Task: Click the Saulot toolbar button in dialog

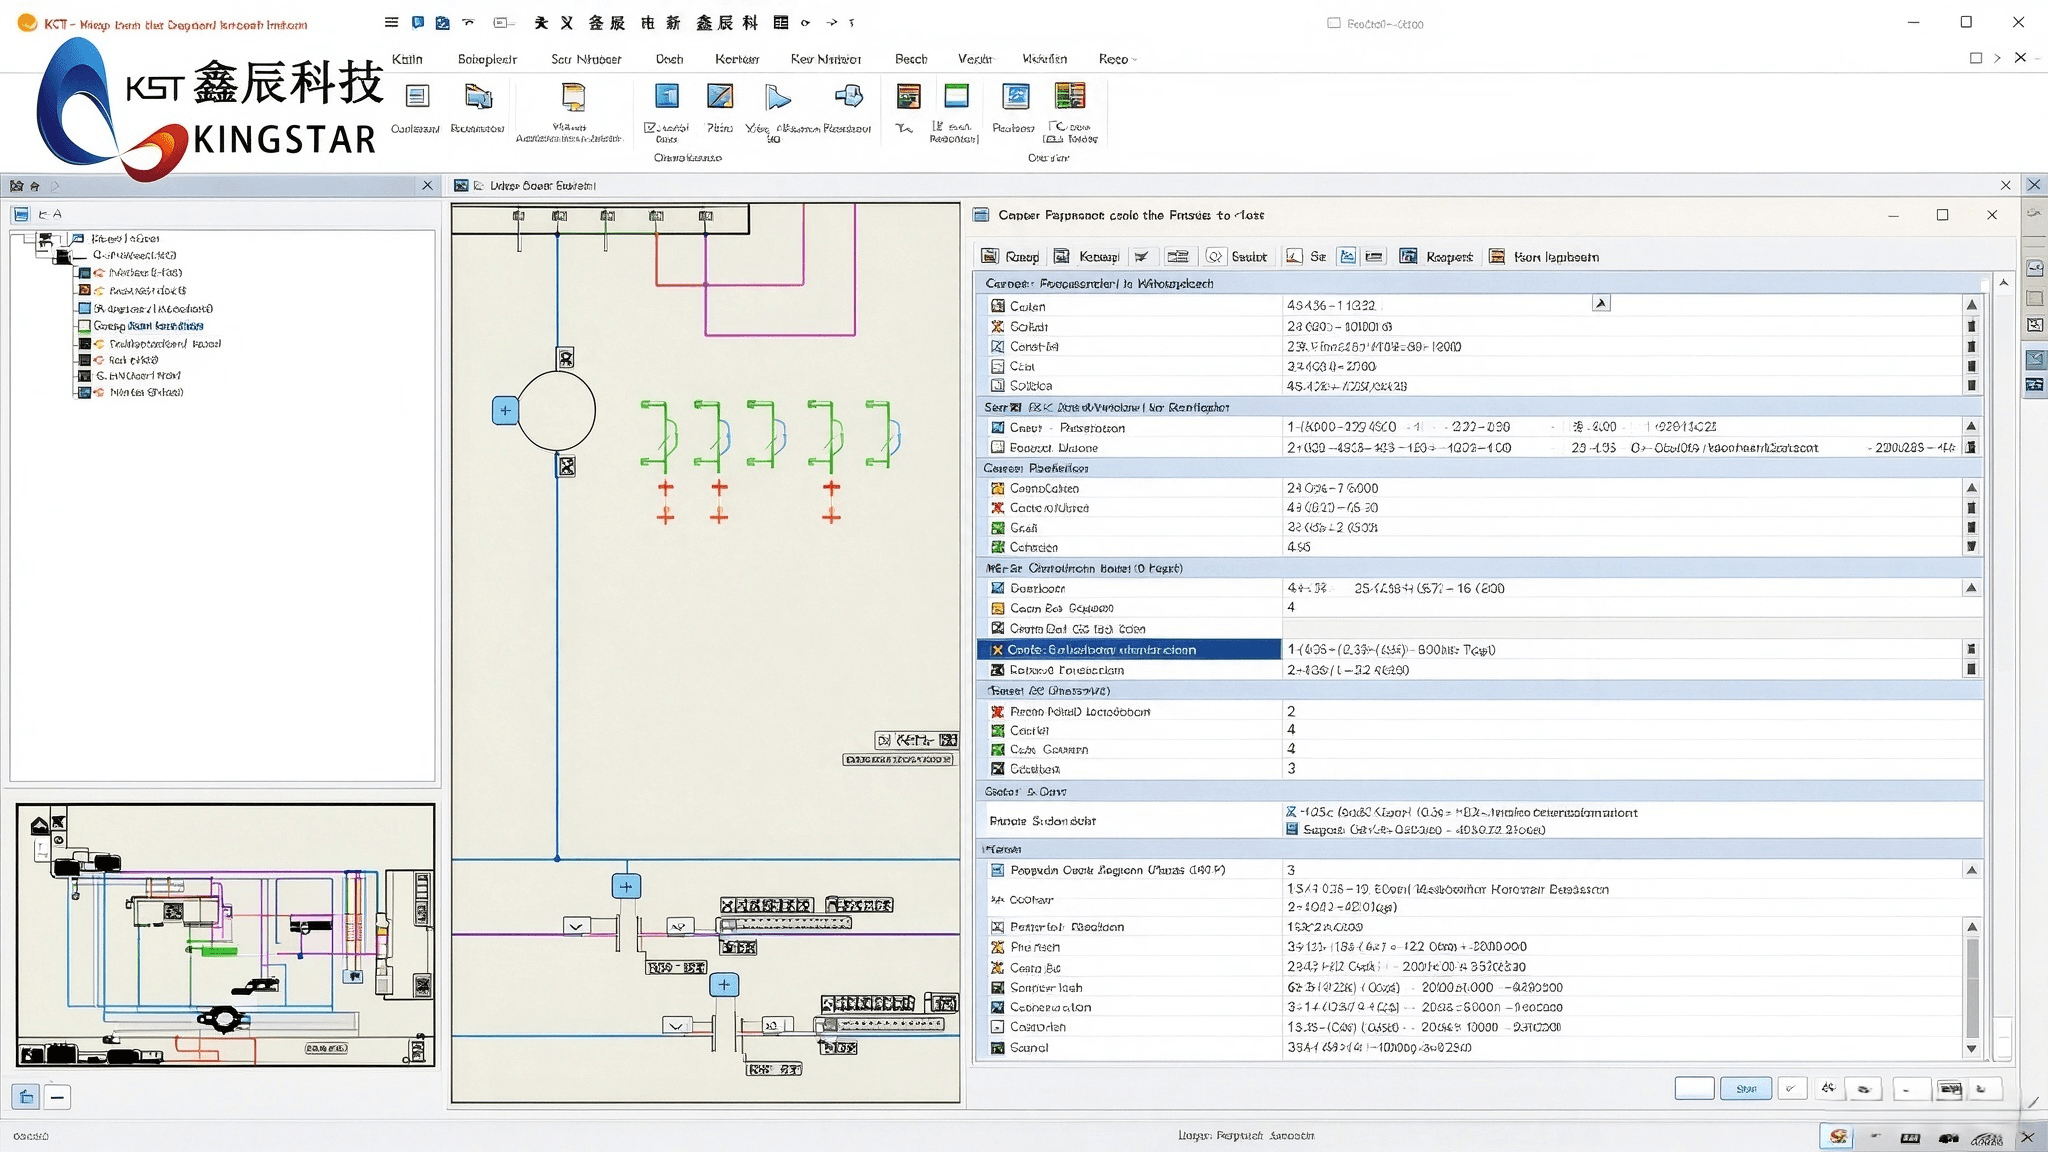Action: [1237, 257]
